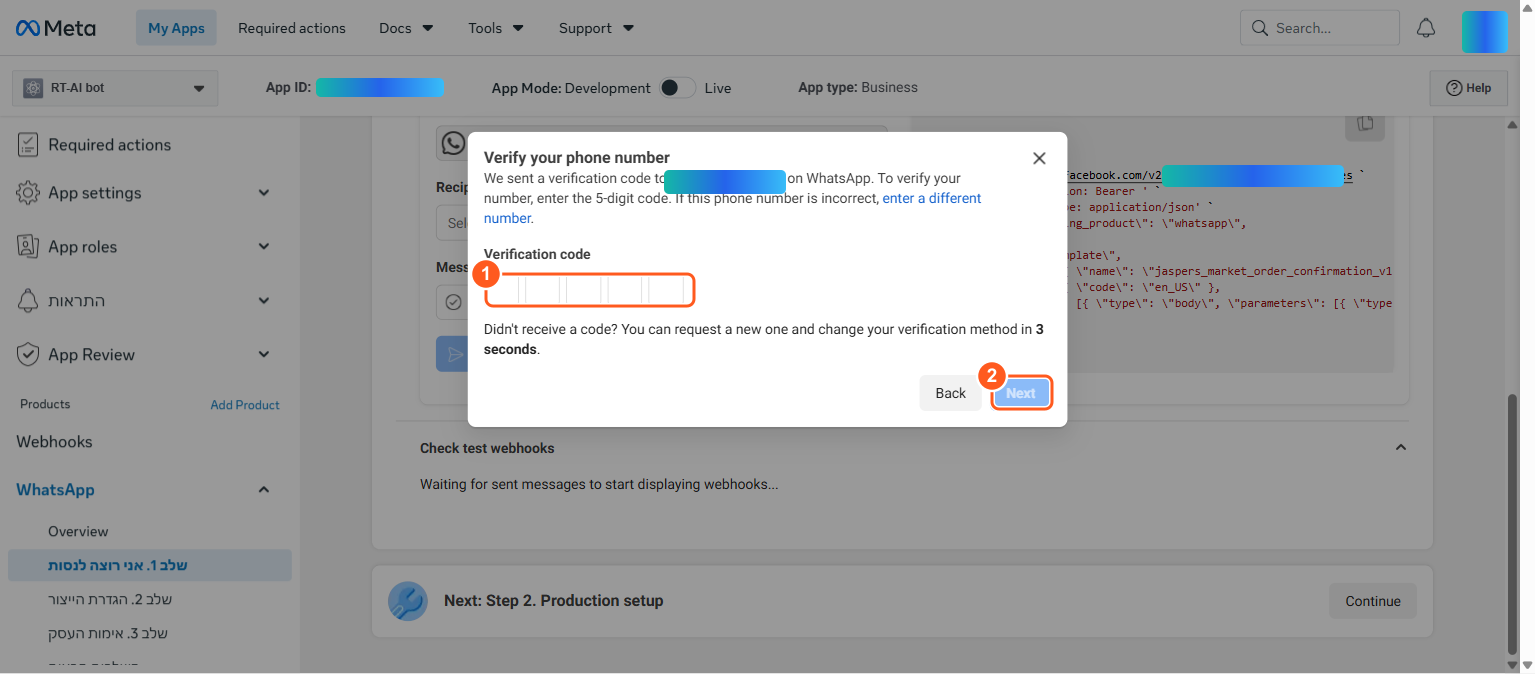This screenshot has height=674, width=1535.
Task: Click the top Search field
Action: click(1320, 28)
